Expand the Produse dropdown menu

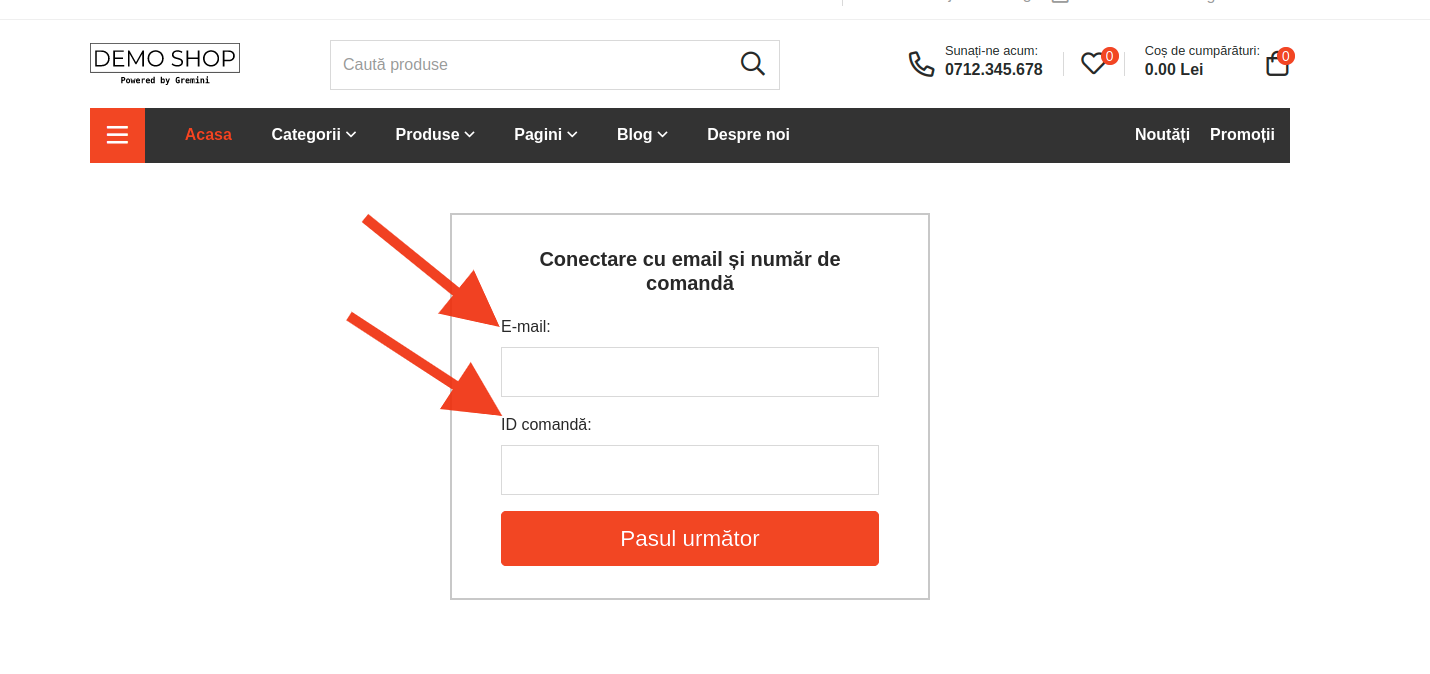tap(435, 135)
